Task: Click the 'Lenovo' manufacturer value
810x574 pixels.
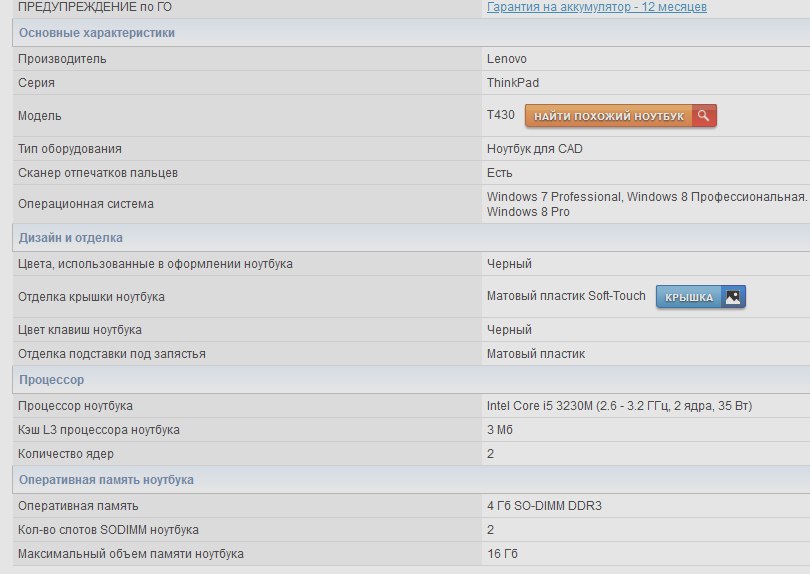Action: 506,59
